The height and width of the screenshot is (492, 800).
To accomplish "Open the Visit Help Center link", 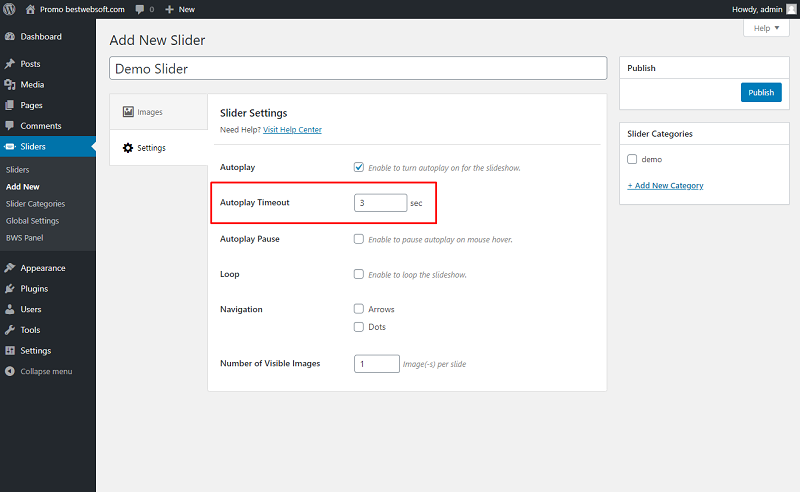I will coord(292,130).
